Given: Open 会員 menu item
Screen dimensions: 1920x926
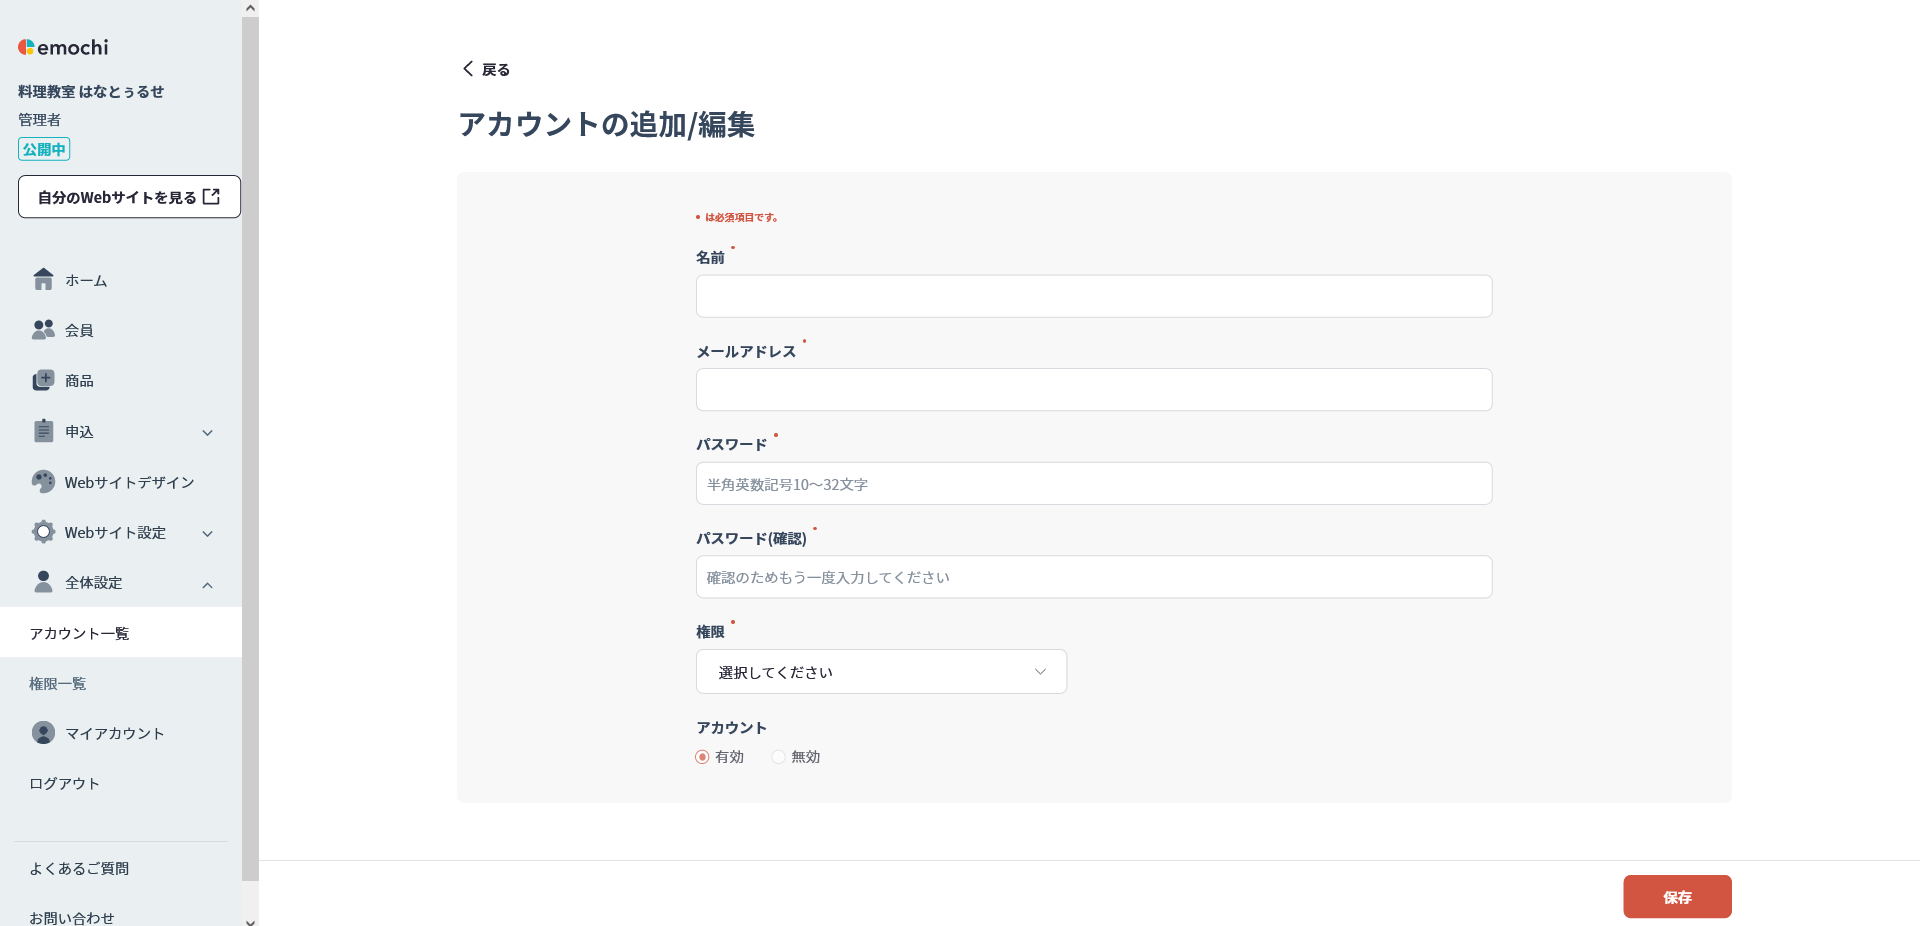Looking at the screenshot, I should click(x=121, y=330).
